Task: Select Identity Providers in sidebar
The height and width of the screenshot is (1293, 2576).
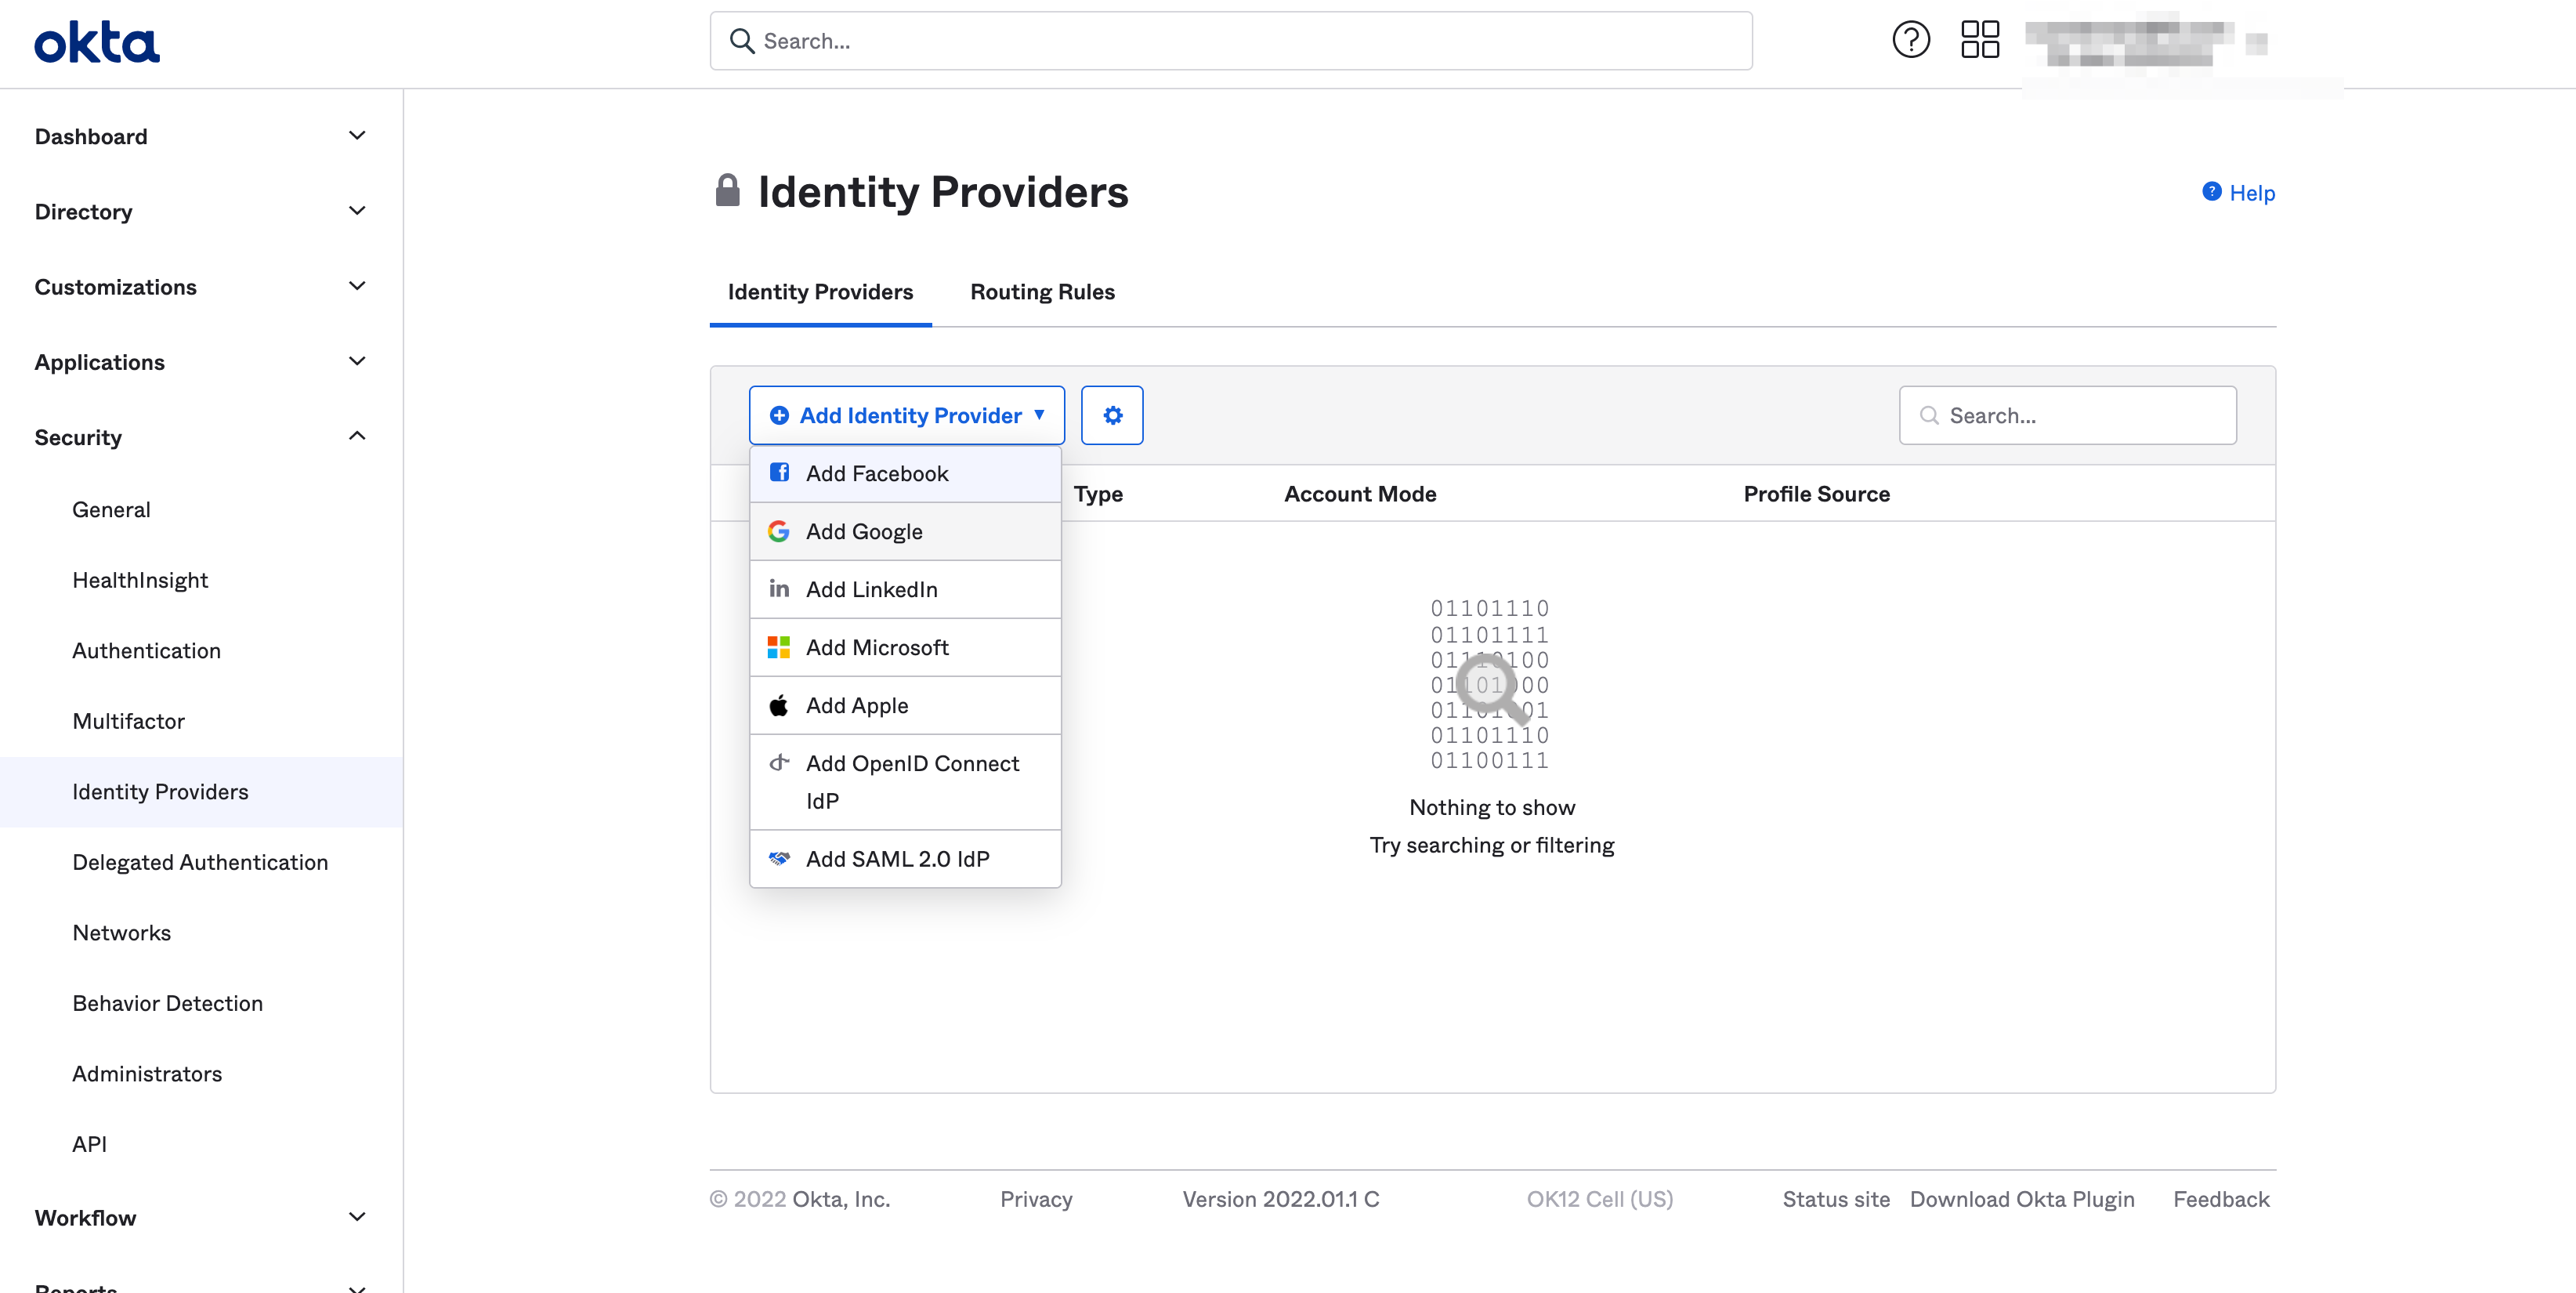Action: tap(160, 791)
